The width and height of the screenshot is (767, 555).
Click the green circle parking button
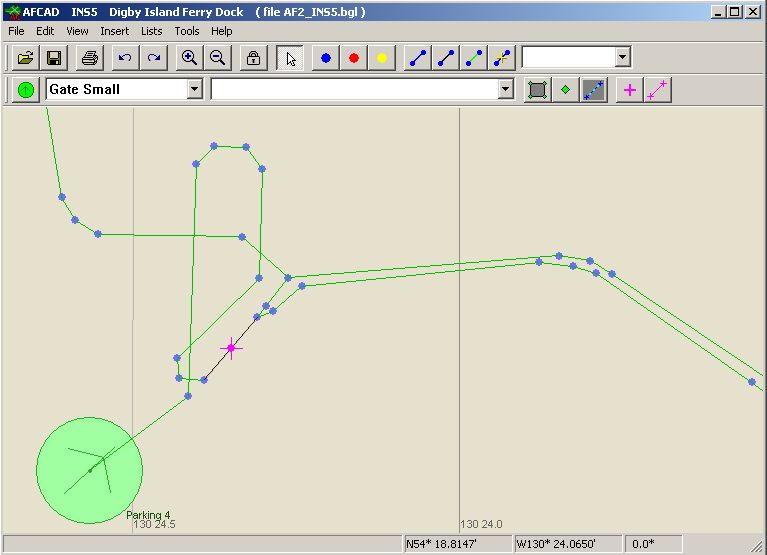26,90
